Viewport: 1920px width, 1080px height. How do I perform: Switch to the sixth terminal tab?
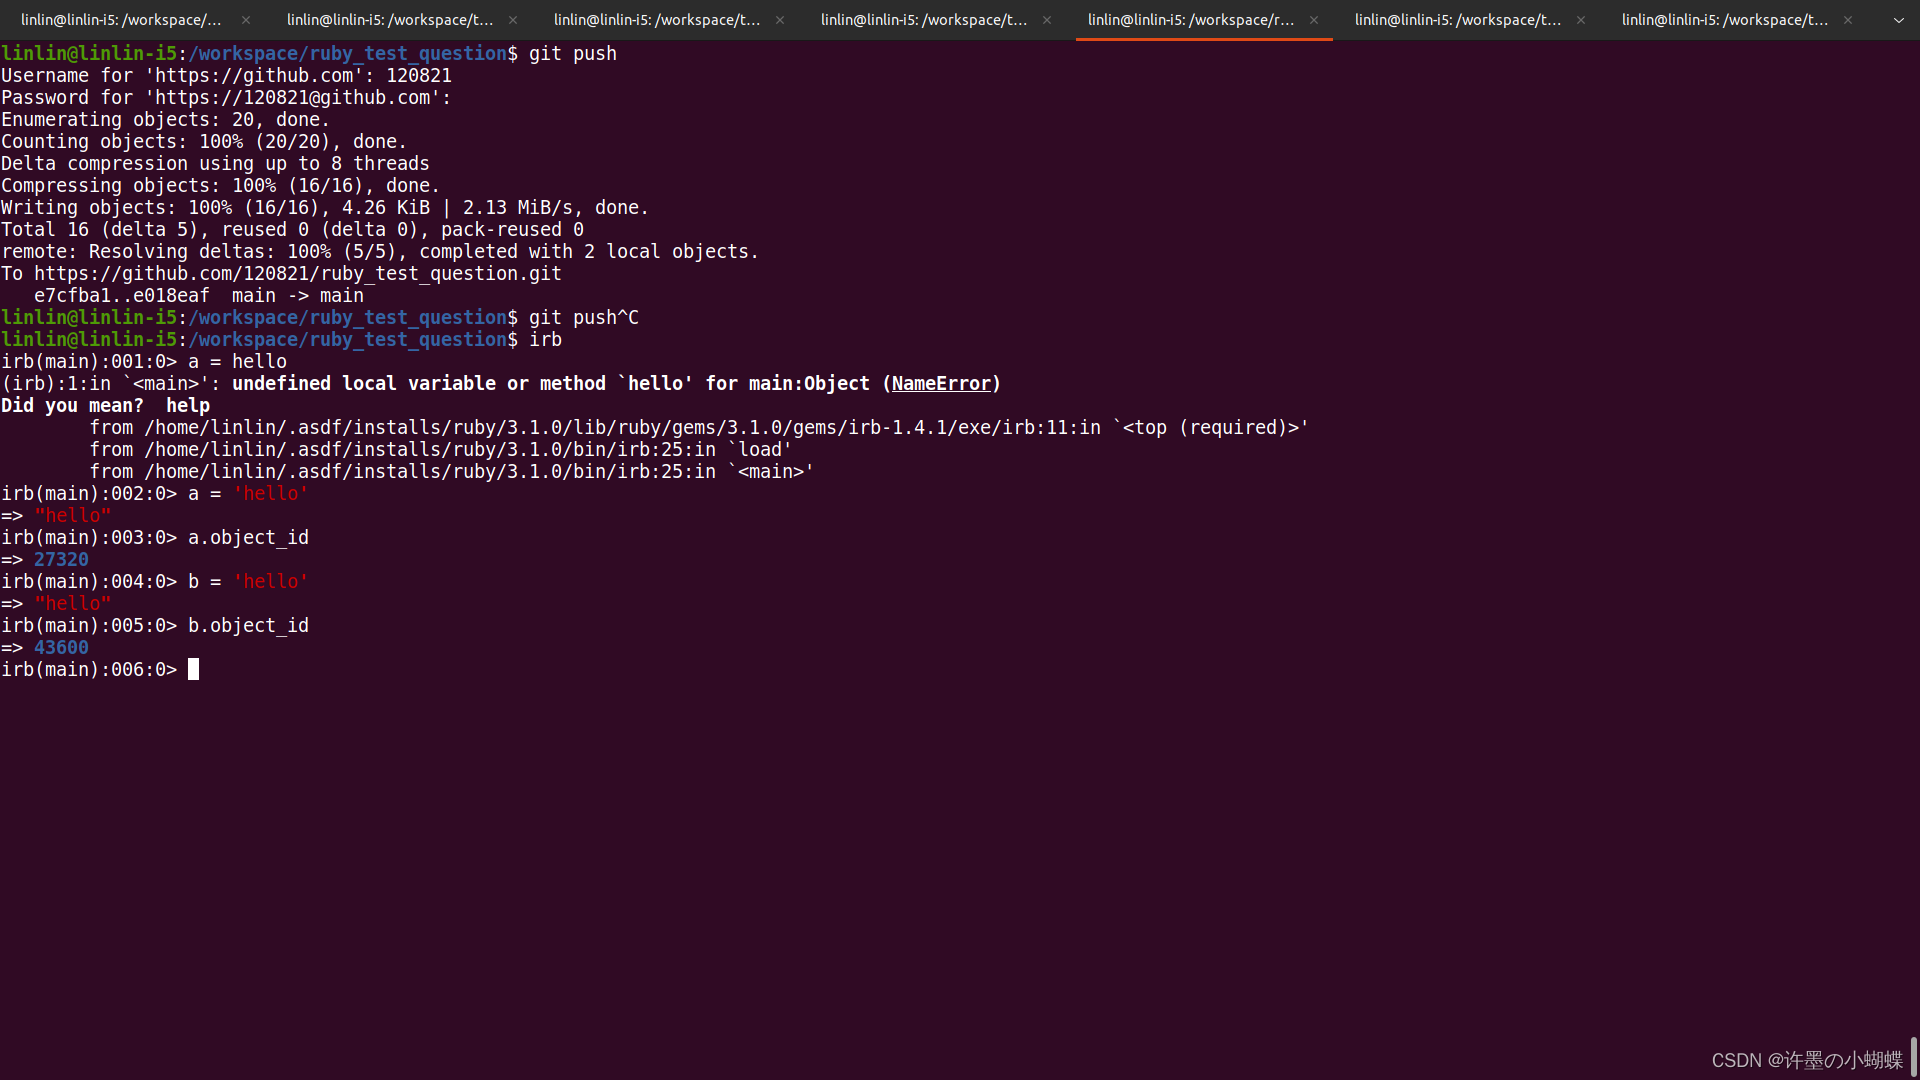[1457, 20]
